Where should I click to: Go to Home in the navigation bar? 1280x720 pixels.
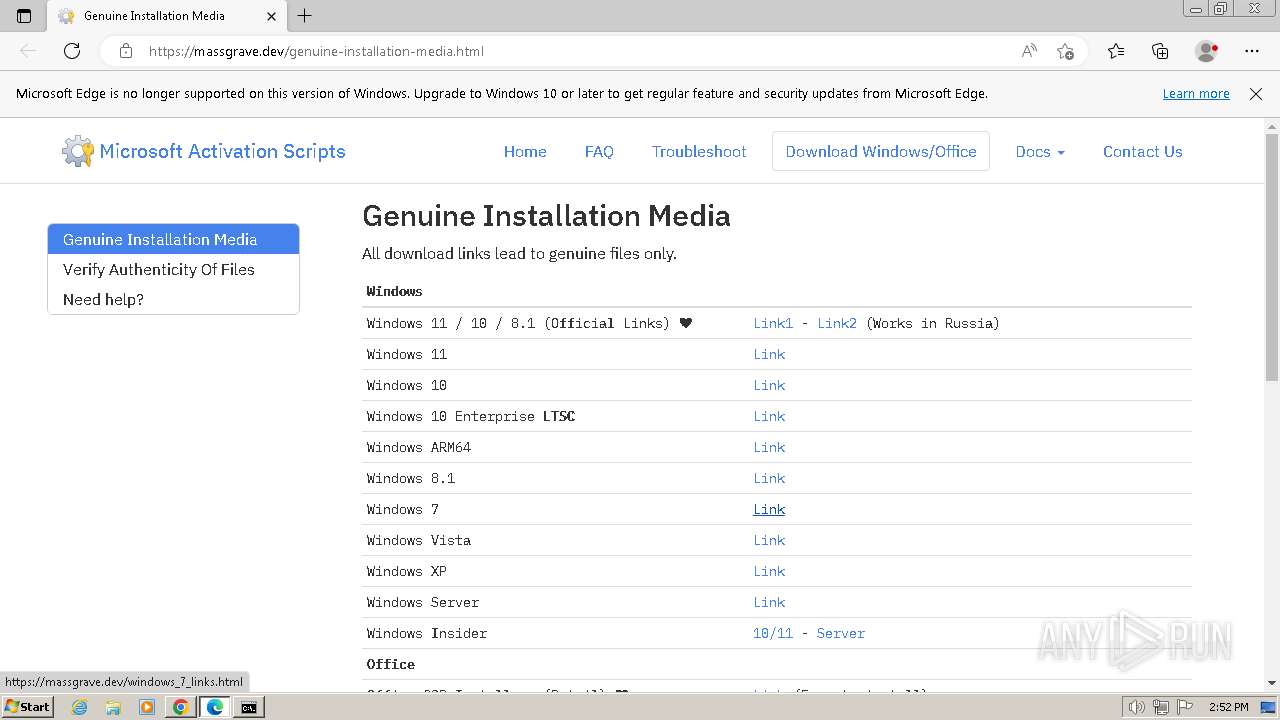[x=525, y=152]
